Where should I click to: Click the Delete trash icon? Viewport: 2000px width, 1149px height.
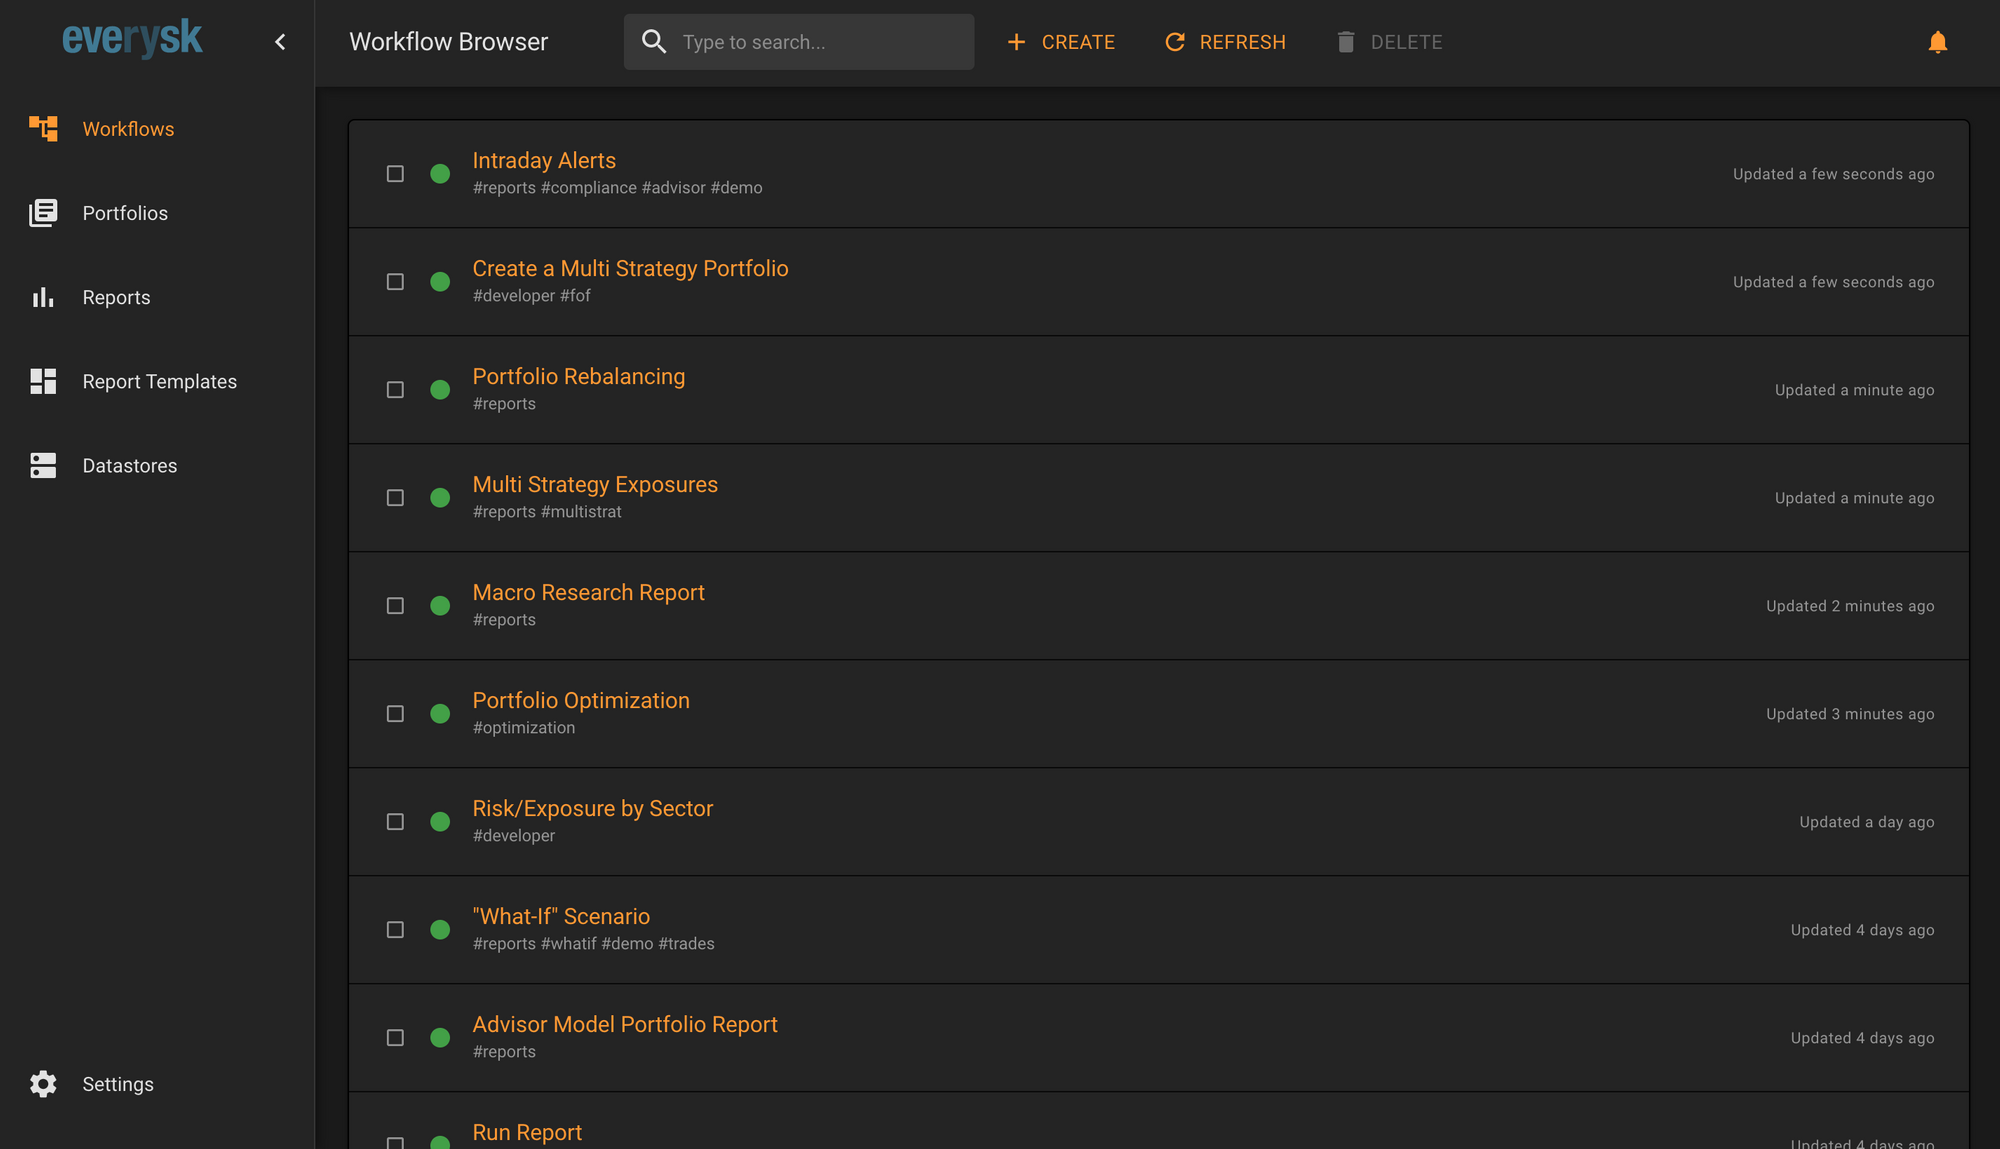1346,41
